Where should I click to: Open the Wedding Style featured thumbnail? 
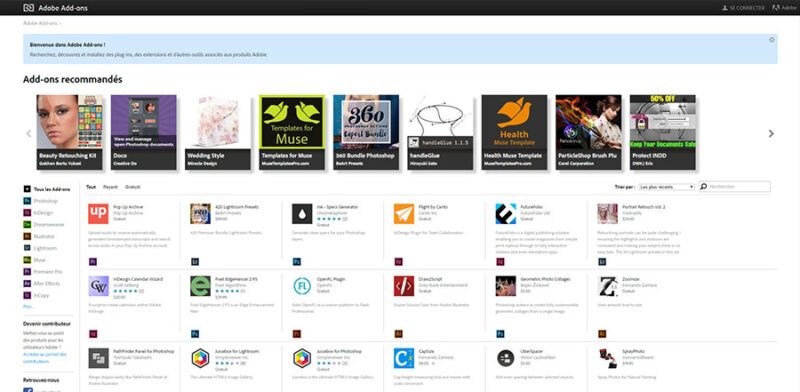pyautogui.click(x=218, y=132)
